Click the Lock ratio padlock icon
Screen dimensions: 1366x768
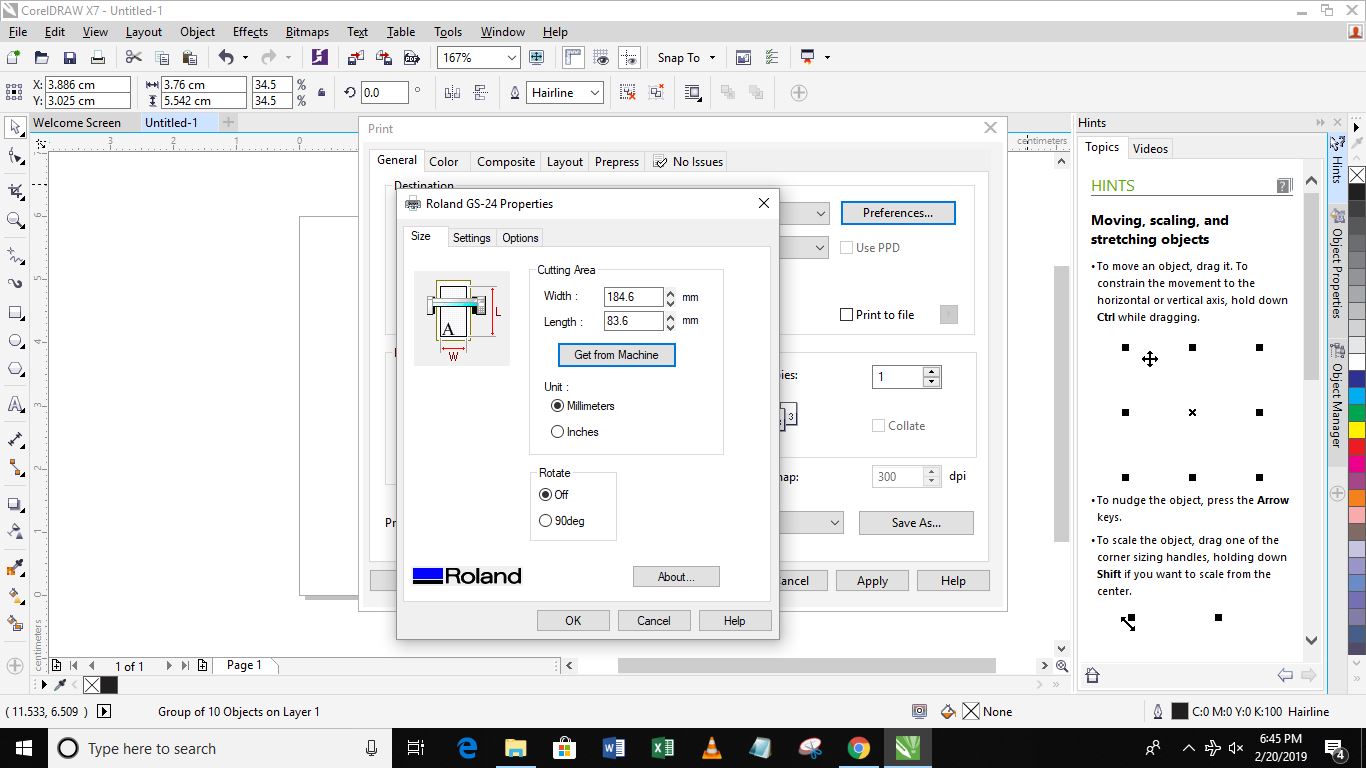(321, 93)
